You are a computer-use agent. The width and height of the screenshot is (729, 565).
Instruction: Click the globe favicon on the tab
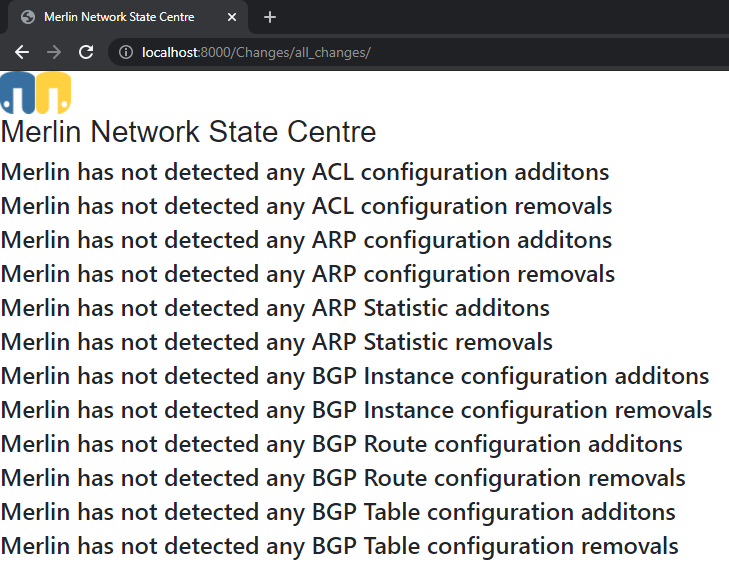[x=28, y=17]
